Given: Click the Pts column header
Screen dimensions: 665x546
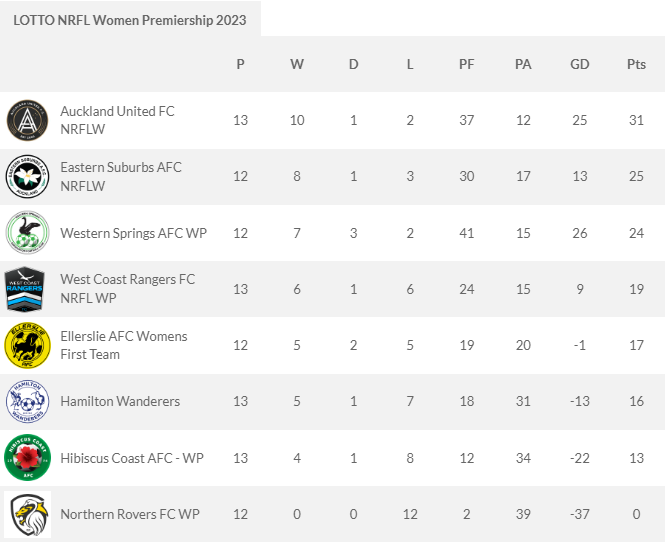Looking at the screenshot, I should click(x=636, y=64).
